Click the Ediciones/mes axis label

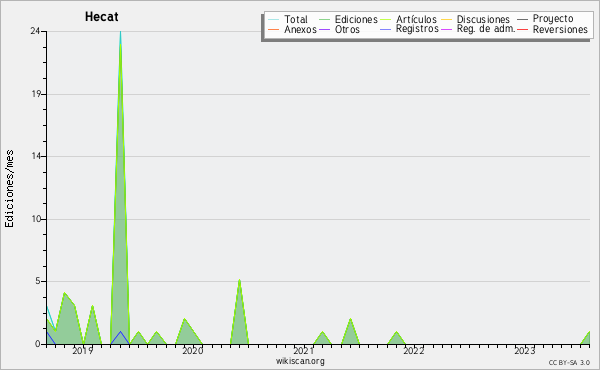(9, 188)
